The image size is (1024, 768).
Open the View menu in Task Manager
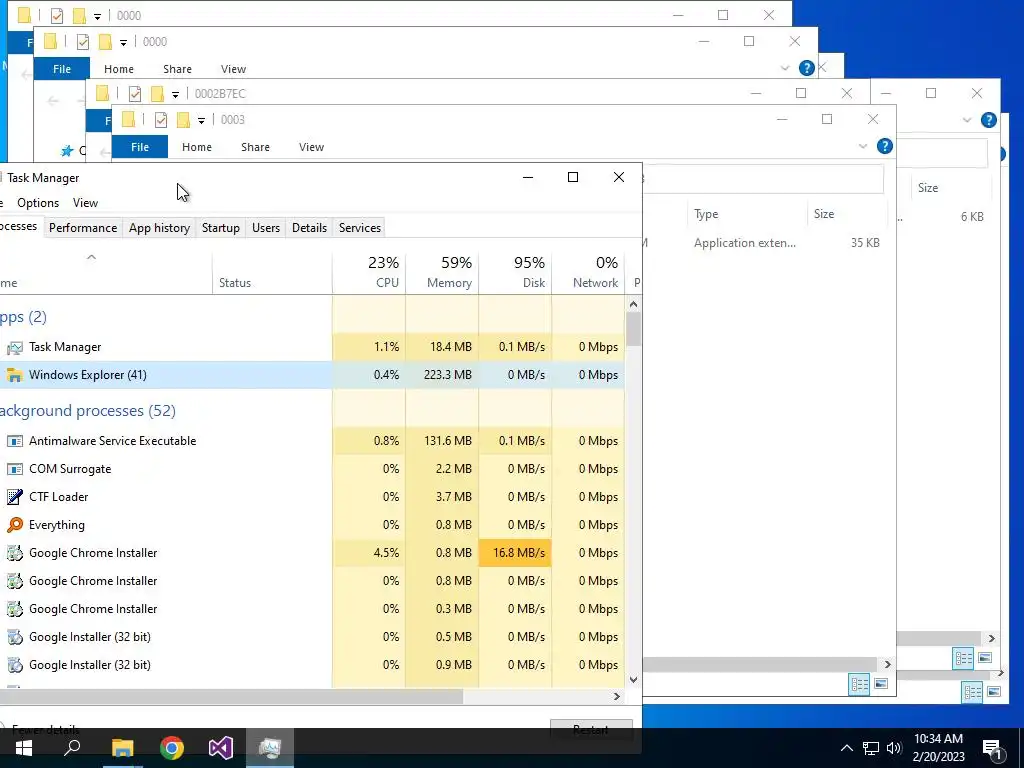pyautogui.click(x=86, y=203)
